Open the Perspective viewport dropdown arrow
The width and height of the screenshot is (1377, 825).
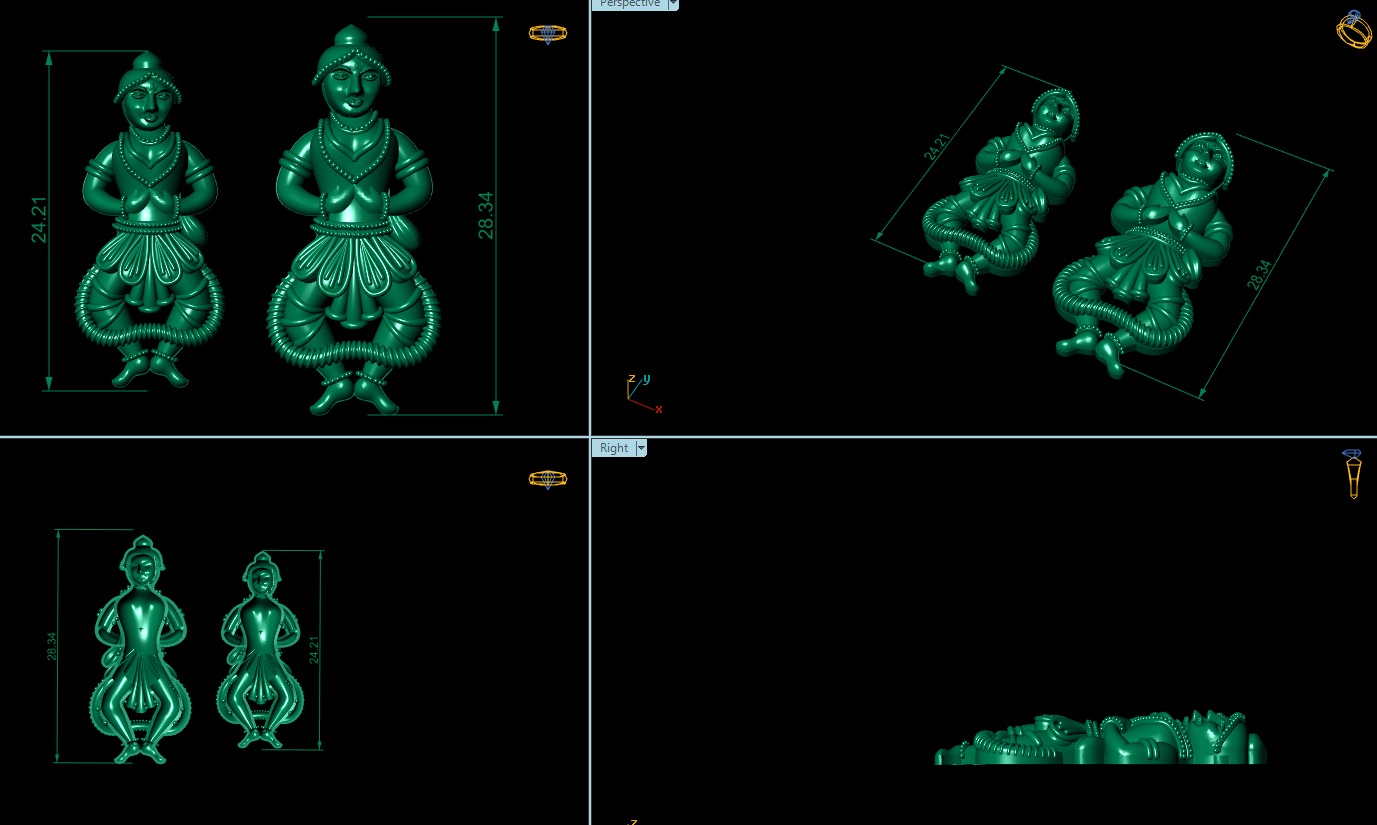click(673, 4)
